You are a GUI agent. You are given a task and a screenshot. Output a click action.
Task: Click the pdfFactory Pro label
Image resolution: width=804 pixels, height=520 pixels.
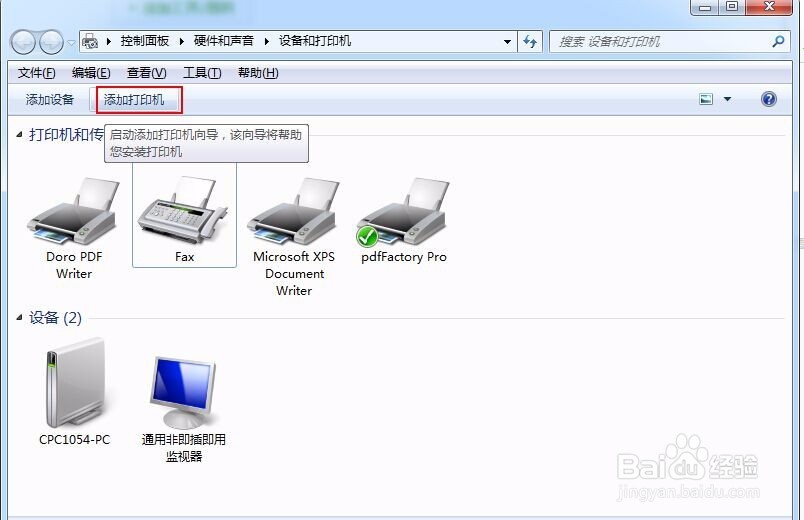point(404,257)
